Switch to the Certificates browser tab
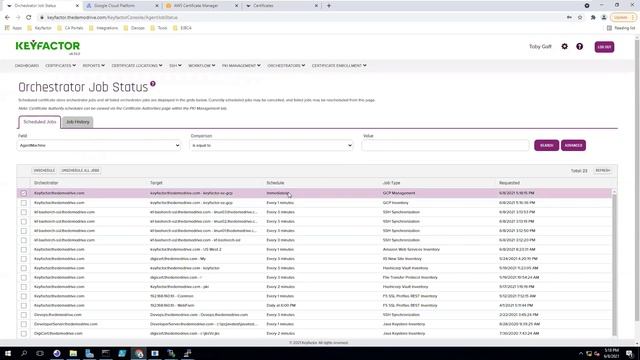The height and width of the screenshot is (360, 640). click(x=281, y=6)
